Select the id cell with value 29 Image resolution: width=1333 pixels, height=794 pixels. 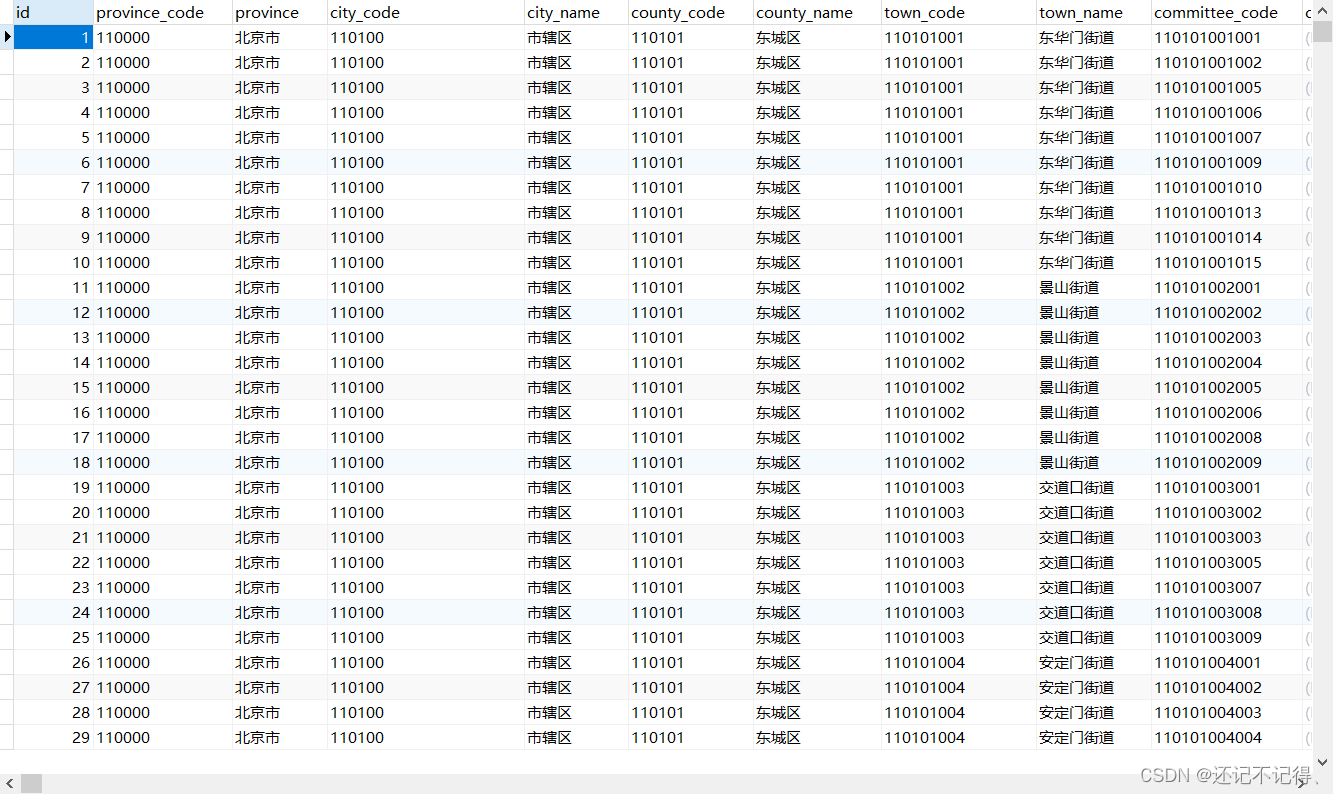(x=53, y=737)
